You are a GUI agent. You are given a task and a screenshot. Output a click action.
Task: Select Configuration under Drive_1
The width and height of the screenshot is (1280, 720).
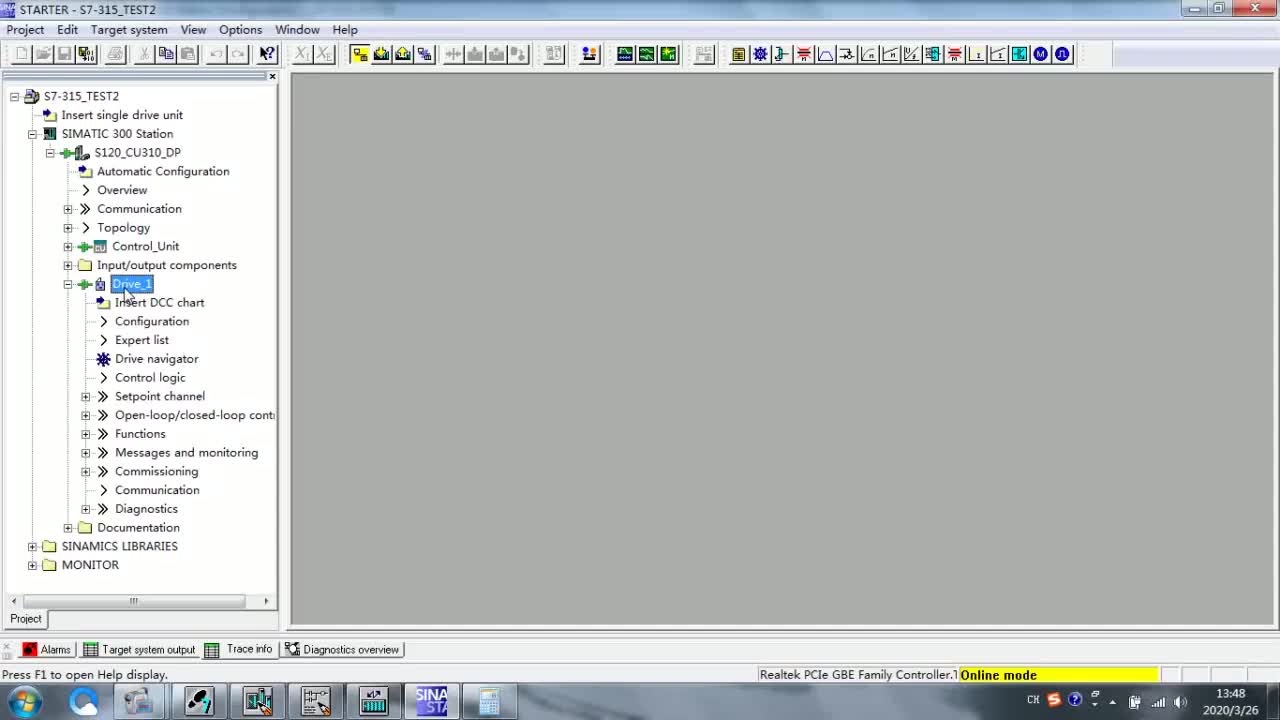click(151, 321)
